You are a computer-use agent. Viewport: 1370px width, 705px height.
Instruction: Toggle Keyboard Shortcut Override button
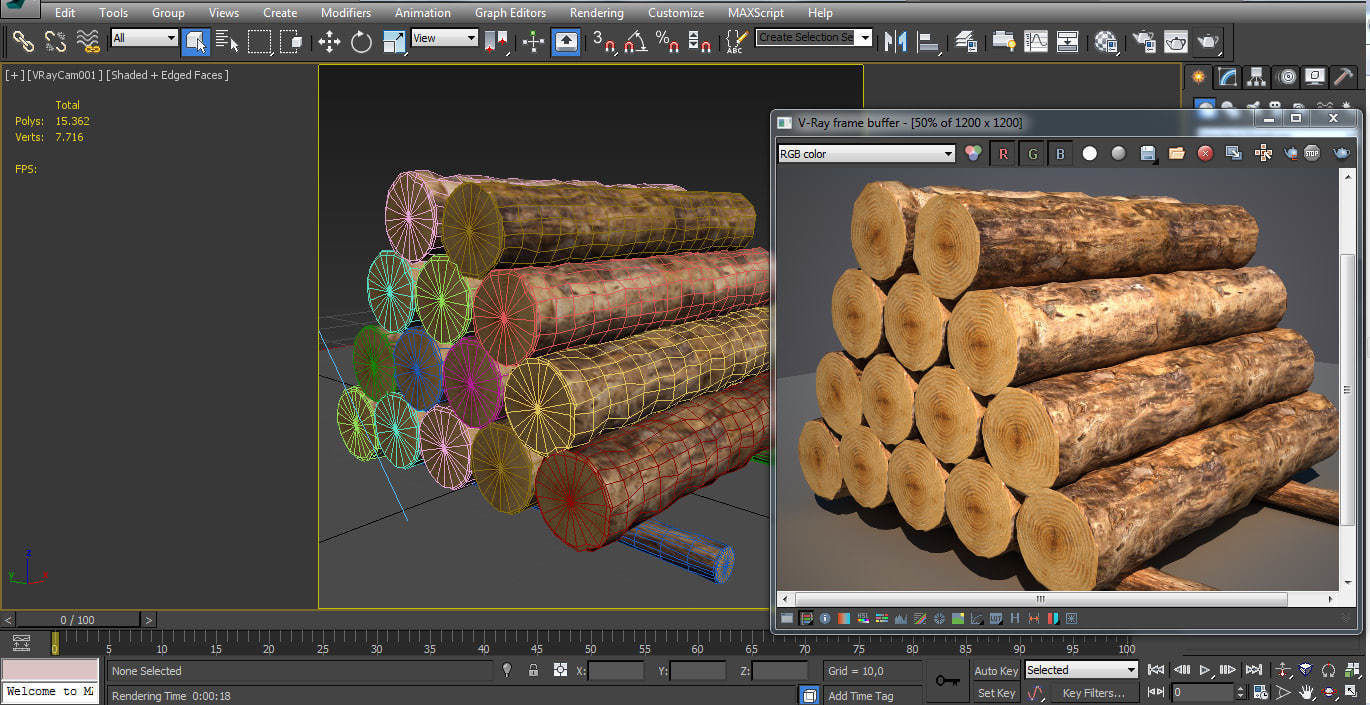click(x=566, y=41)
